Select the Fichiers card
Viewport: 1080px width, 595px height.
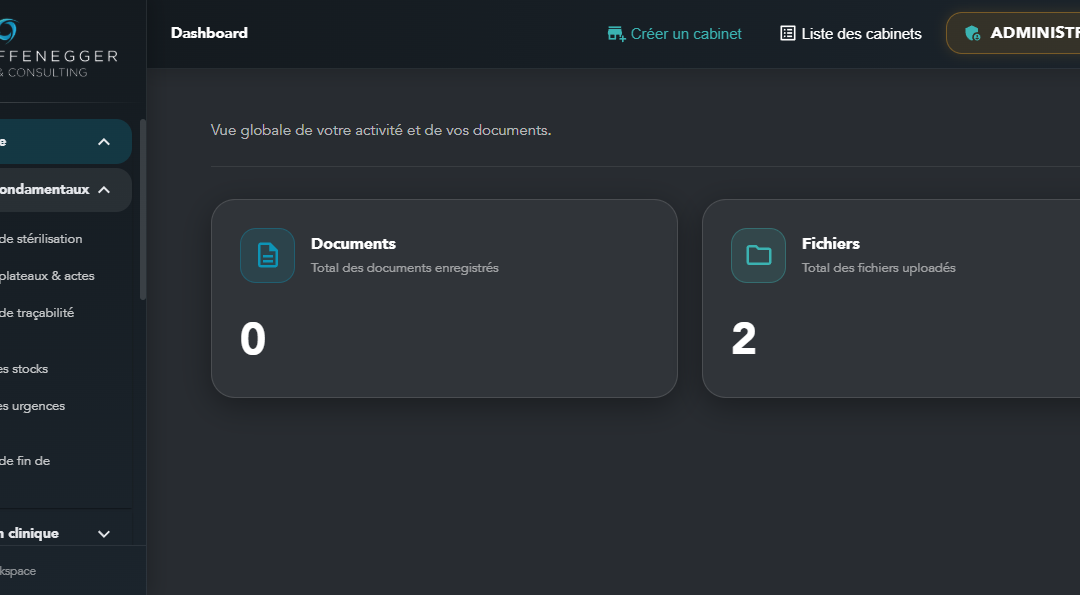tap(891, 298)
